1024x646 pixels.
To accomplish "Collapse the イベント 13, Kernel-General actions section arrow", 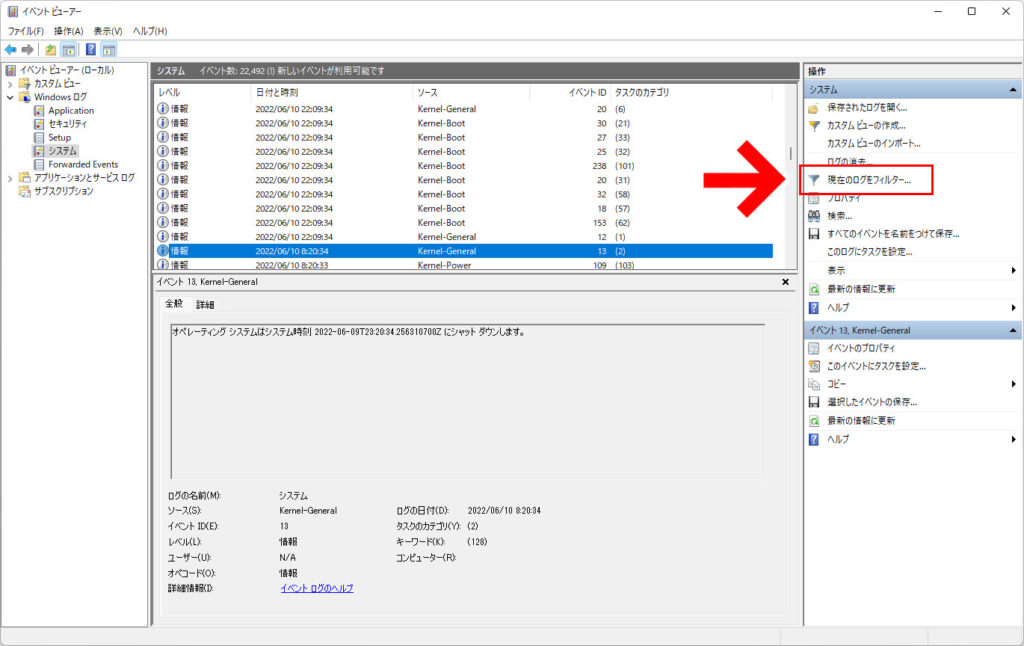I will tap(1013, 331).
